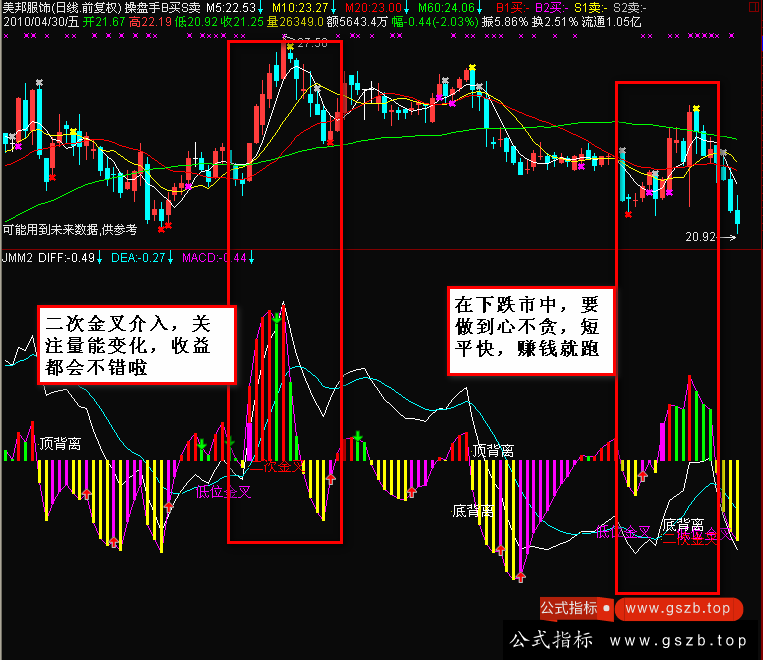Click the cyan arrow after DIFF value
The width and height of the screenshot is (763, 660).
coord(101,258)
